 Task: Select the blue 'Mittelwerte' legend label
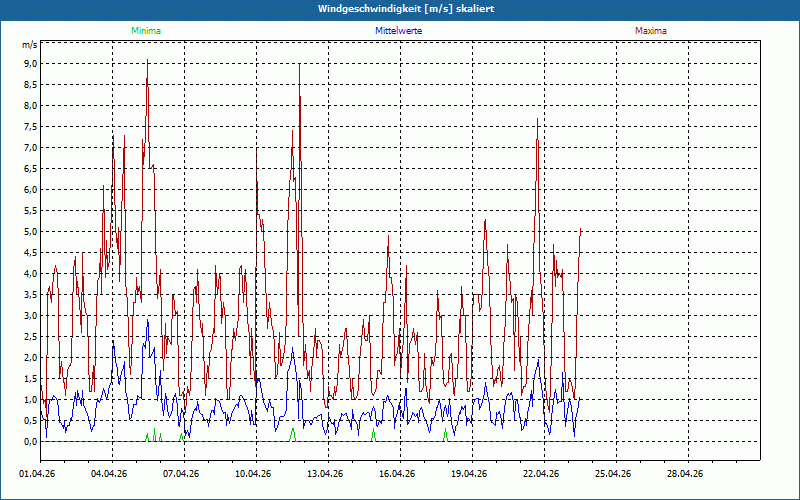(398, 31)
